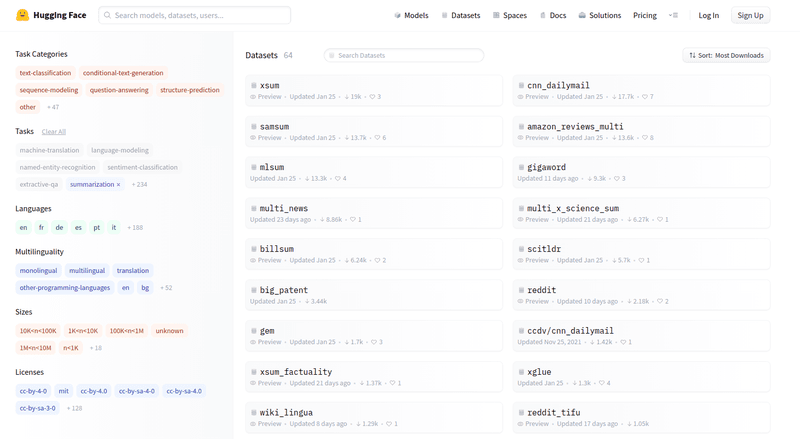Filter by language 'pt'
The height and width of the screenshot is (439, 800).
point(96,228)
